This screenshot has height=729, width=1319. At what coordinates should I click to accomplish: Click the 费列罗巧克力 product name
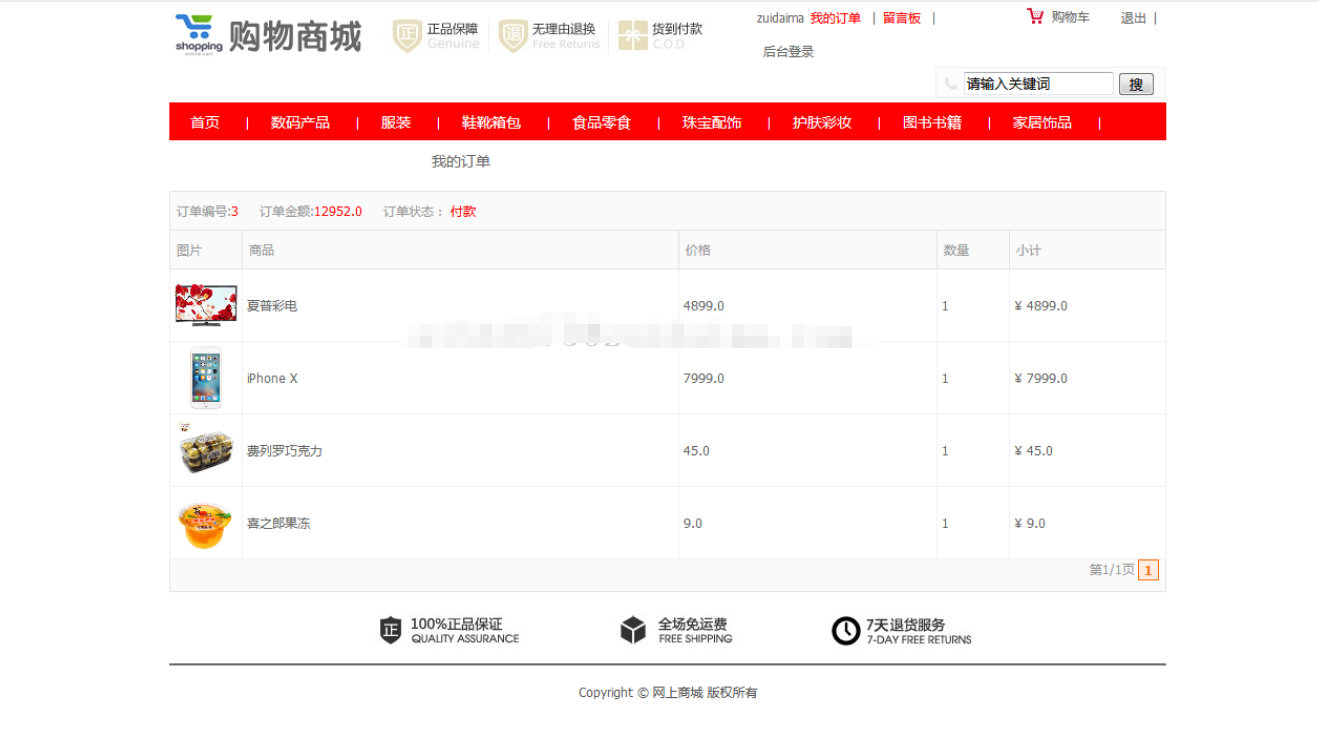click(x=285, y=451)
